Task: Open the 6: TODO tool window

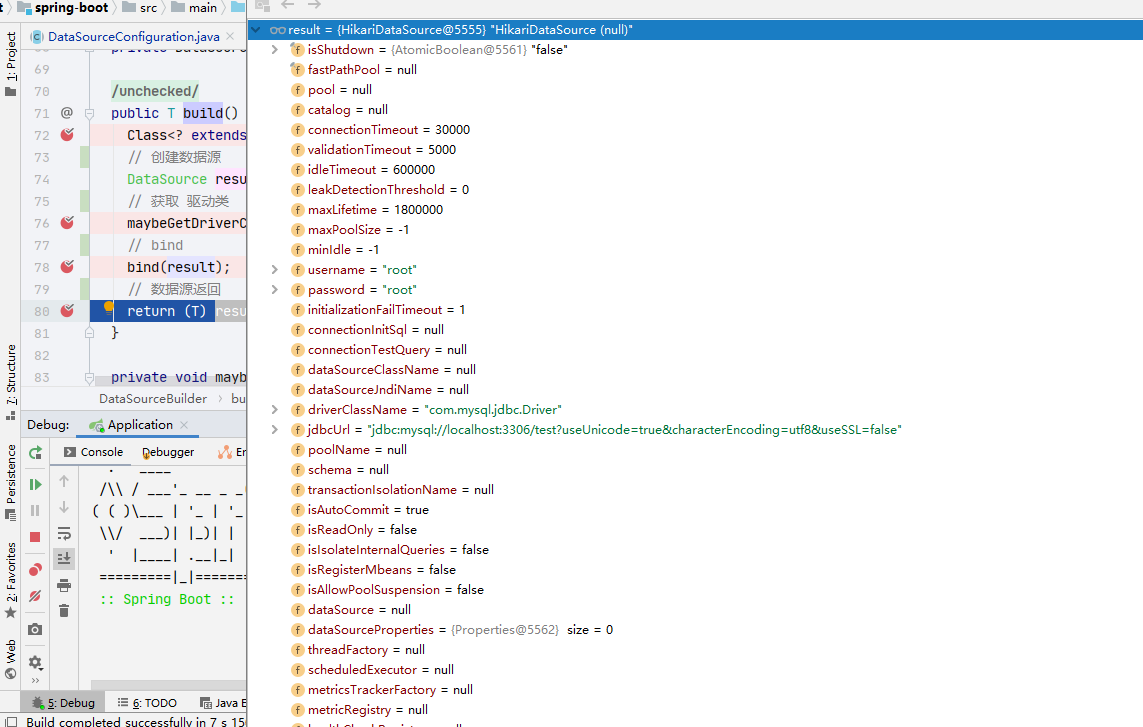Action: pyautogui.click(x=147, y=703)
